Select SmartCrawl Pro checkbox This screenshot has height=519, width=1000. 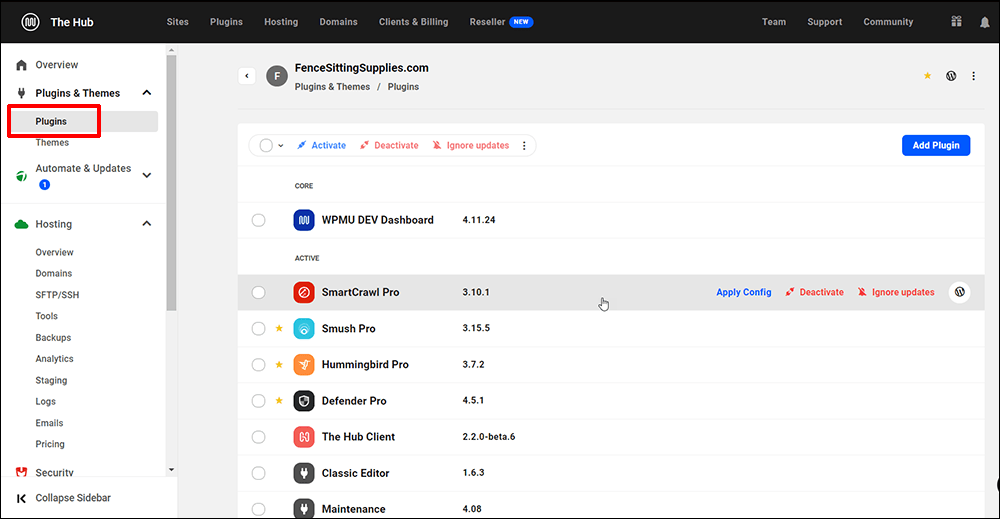point(258,293)
